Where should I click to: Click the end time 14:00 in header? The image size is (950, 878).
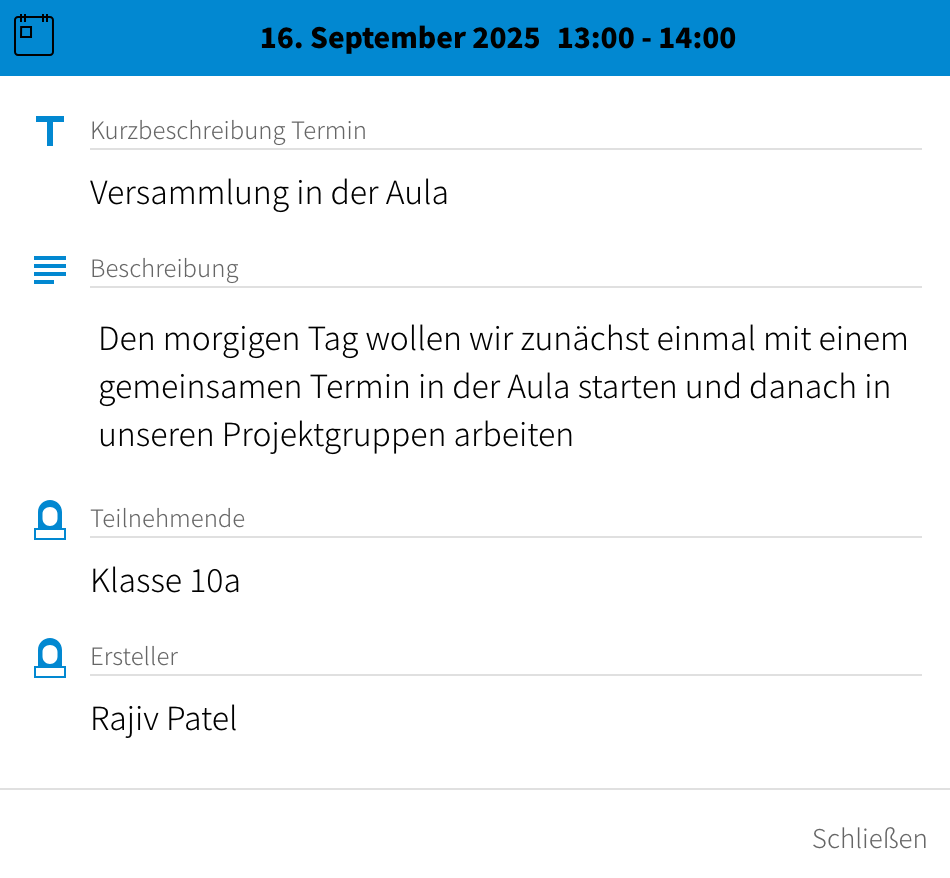697,38
